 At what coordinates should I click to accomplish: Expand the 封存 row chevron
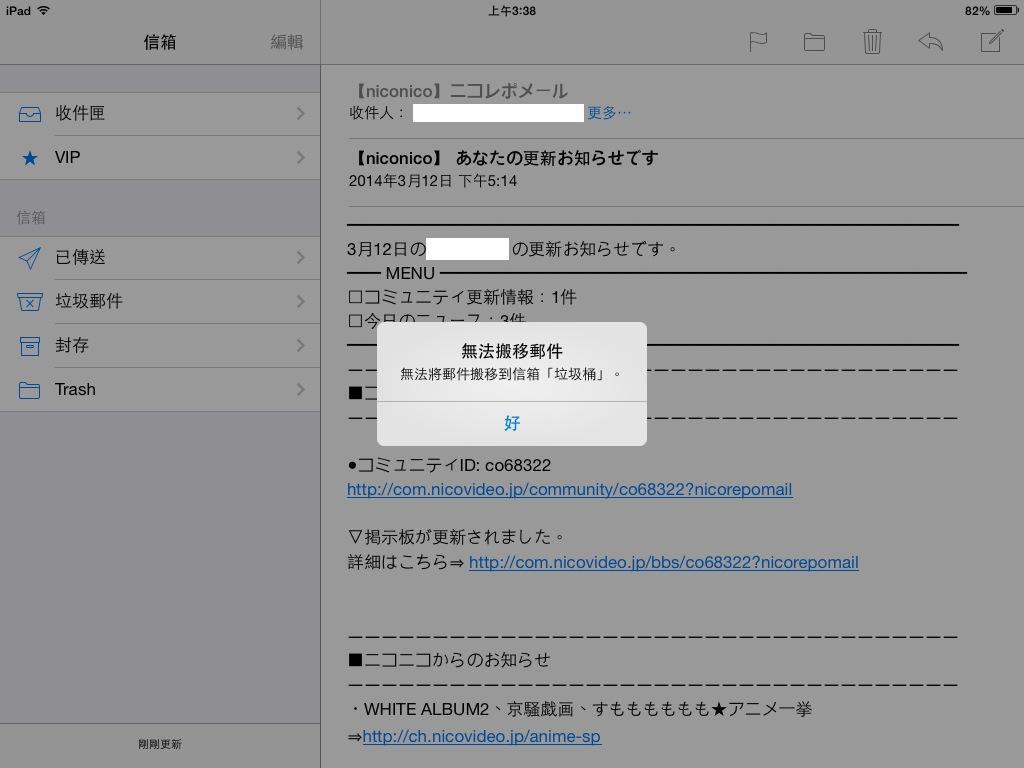(300, 345)
